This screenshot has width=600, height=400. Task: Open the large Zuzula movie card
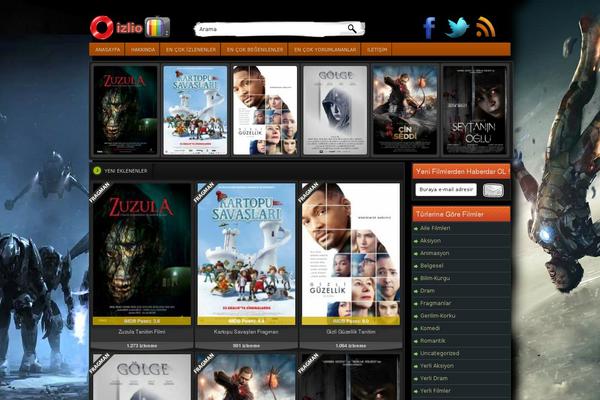[142, 254]
